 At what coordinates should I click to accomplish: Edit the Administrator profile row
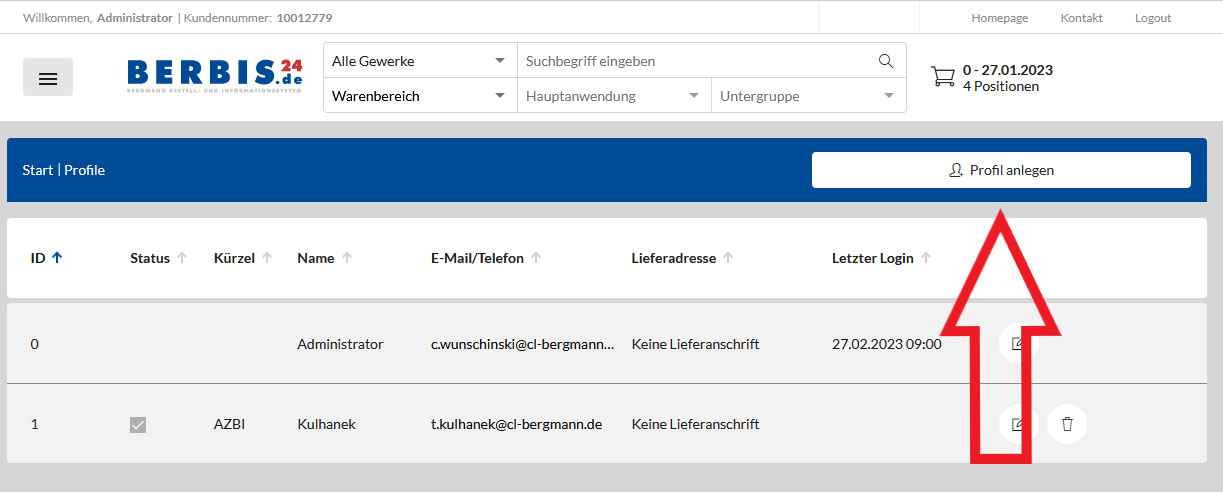click(1018, 344)
